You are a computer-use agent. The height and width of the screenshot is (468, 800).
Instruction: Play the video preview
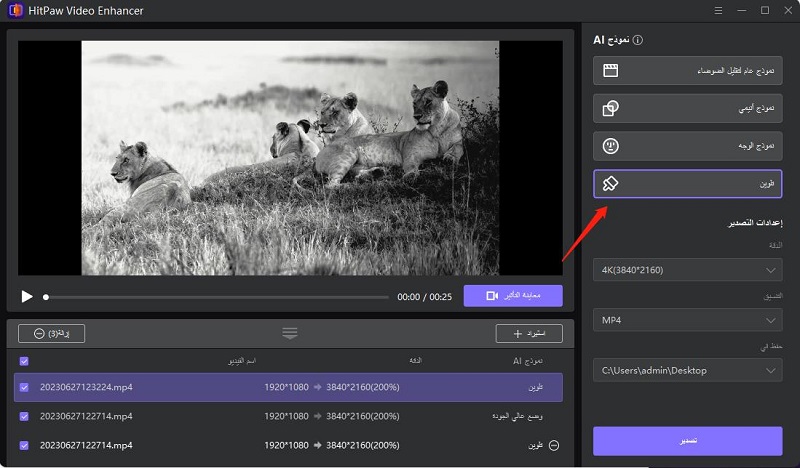[27, 297]
